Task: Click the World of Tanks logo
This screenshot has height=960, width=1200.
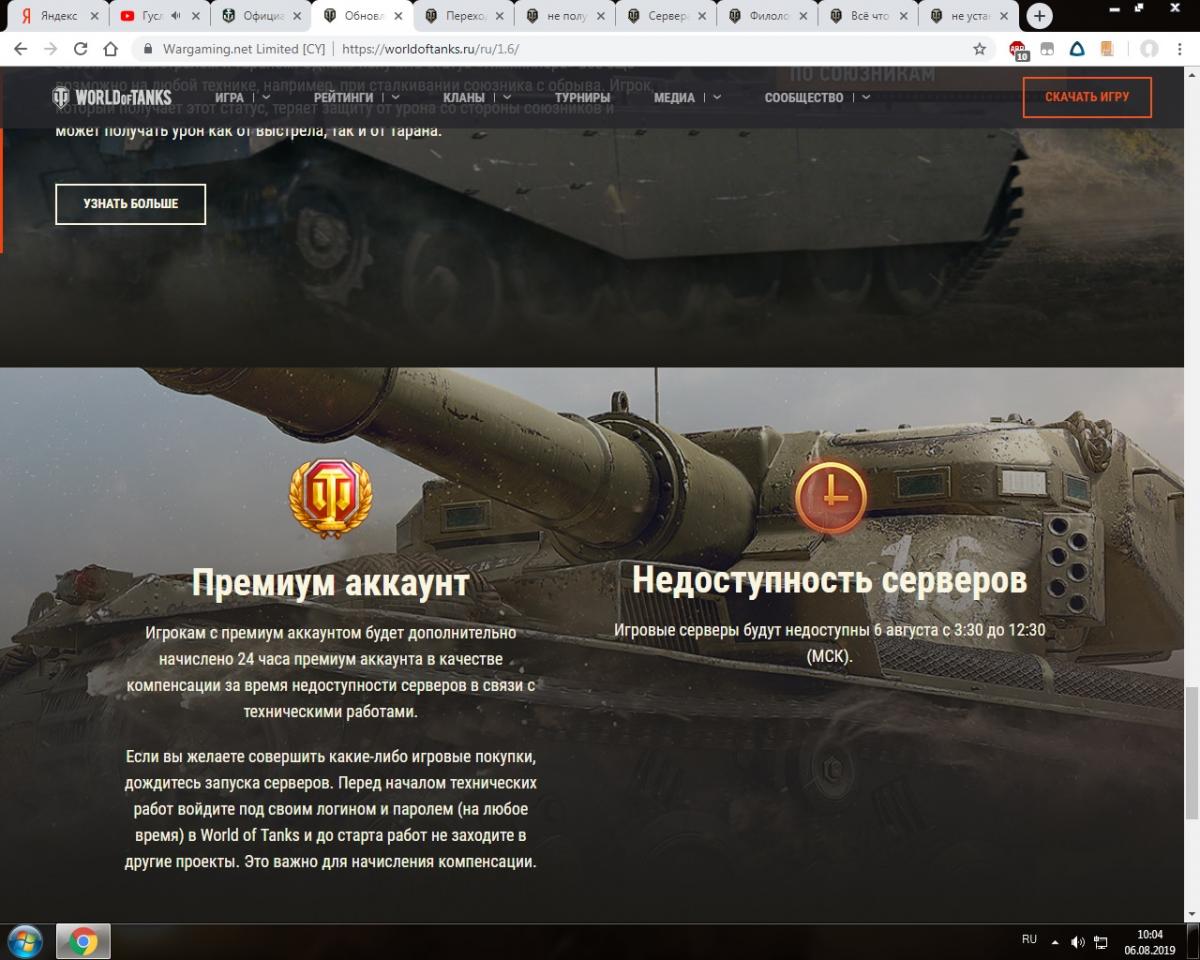Action: pyautogui.click(x=111, y=97)
